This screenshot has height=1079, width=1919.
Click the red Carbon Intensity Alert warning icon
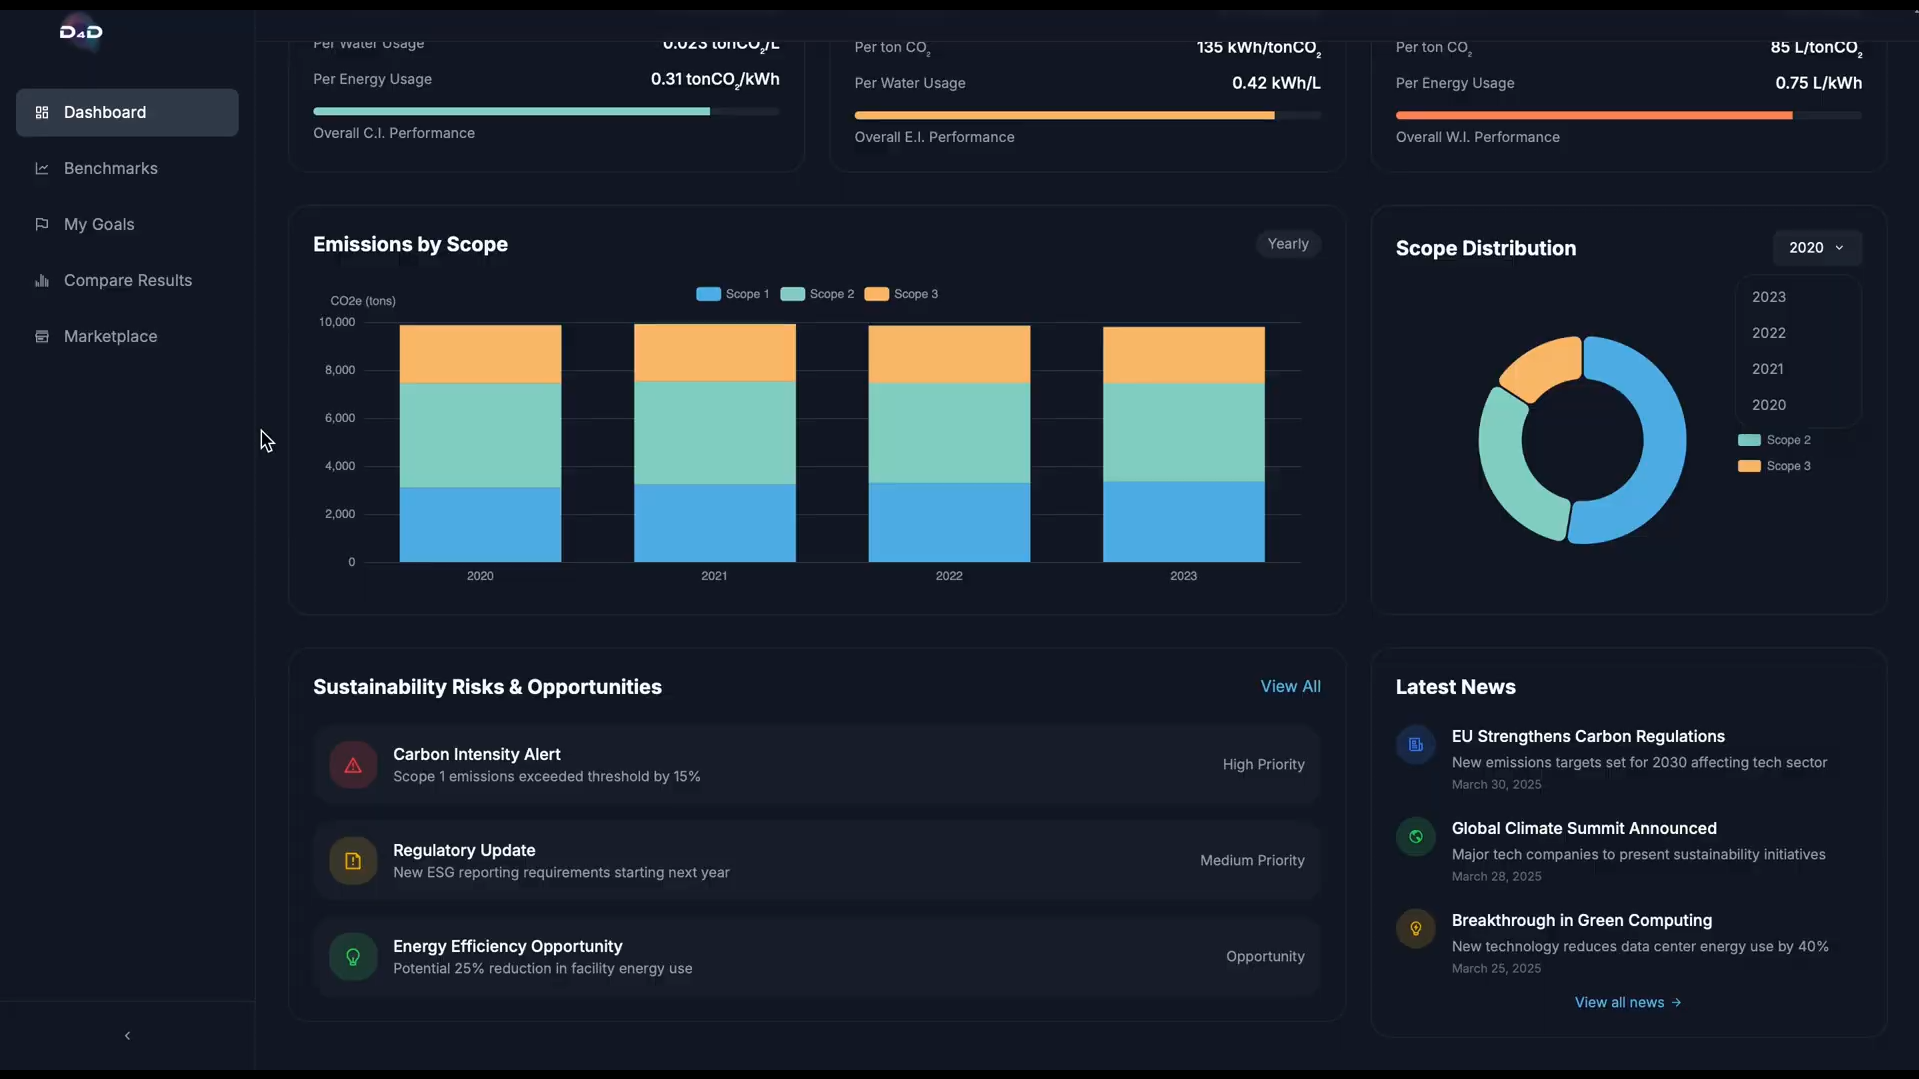pos(353,765)
